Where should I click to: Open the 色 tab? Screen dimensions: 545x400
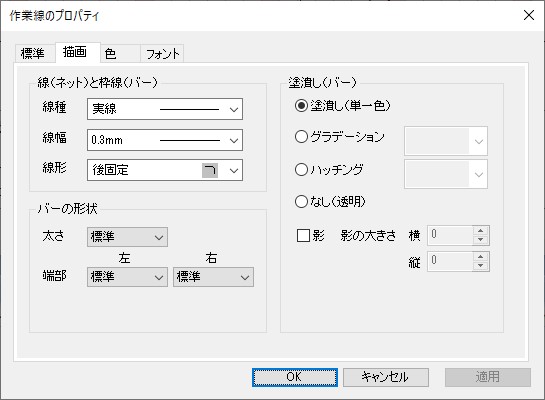[x=120, y=54]
